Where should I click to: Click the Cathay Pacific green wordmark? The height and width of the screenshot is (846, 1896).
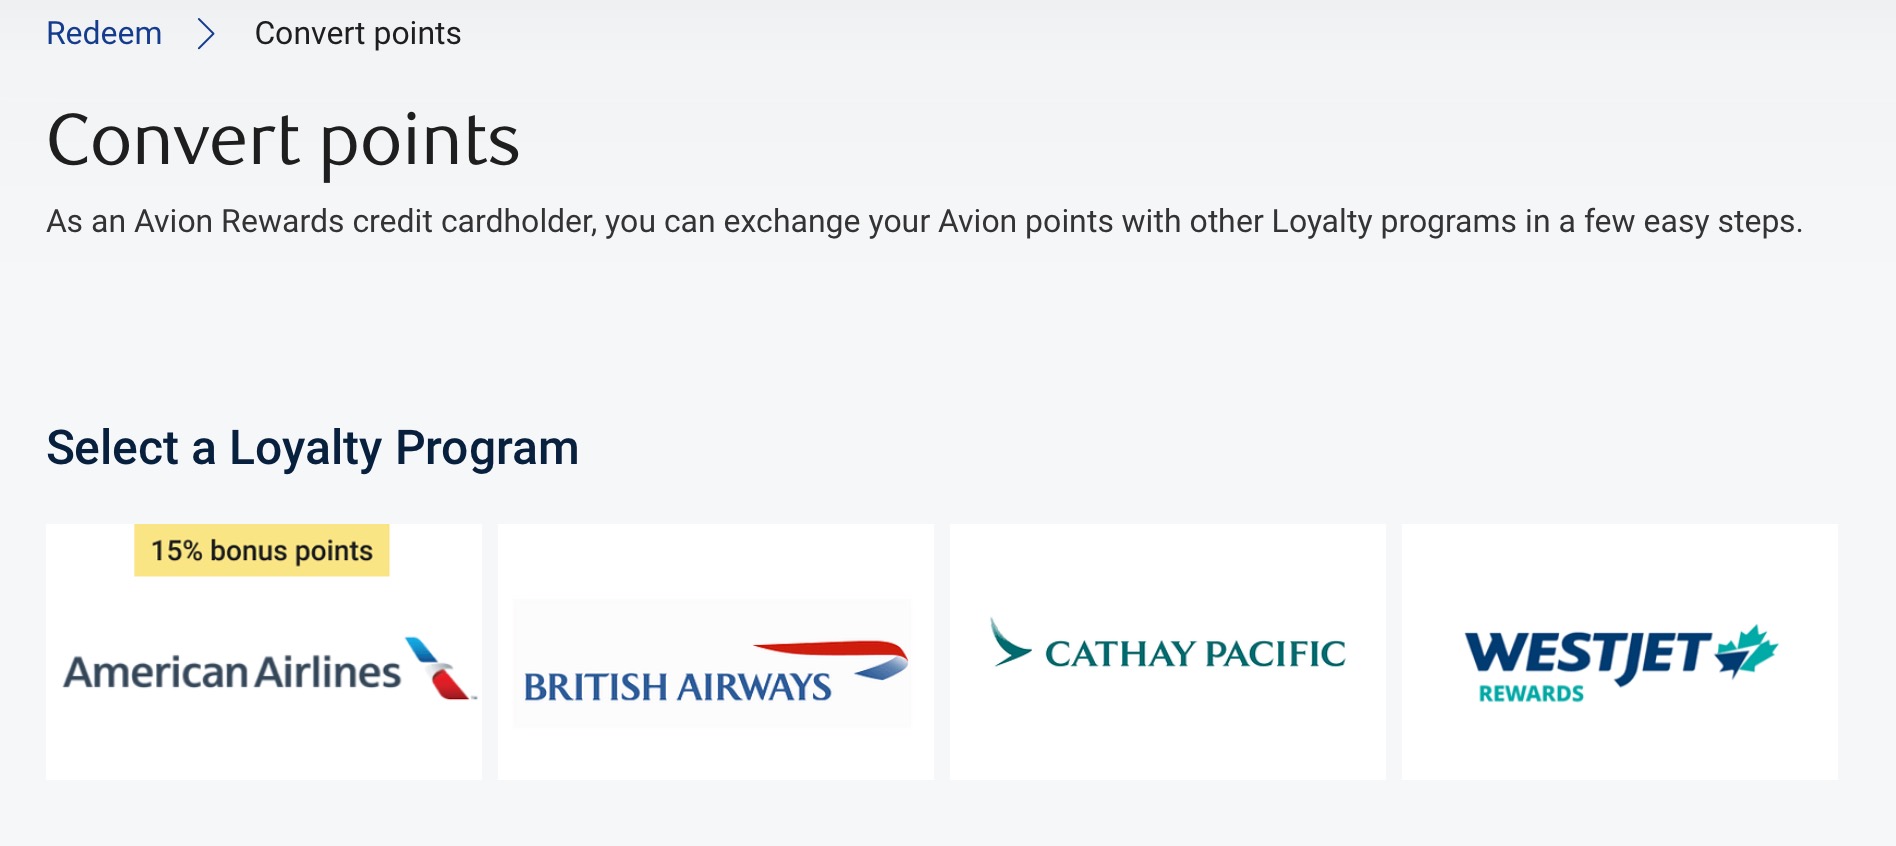[1195, 654]
